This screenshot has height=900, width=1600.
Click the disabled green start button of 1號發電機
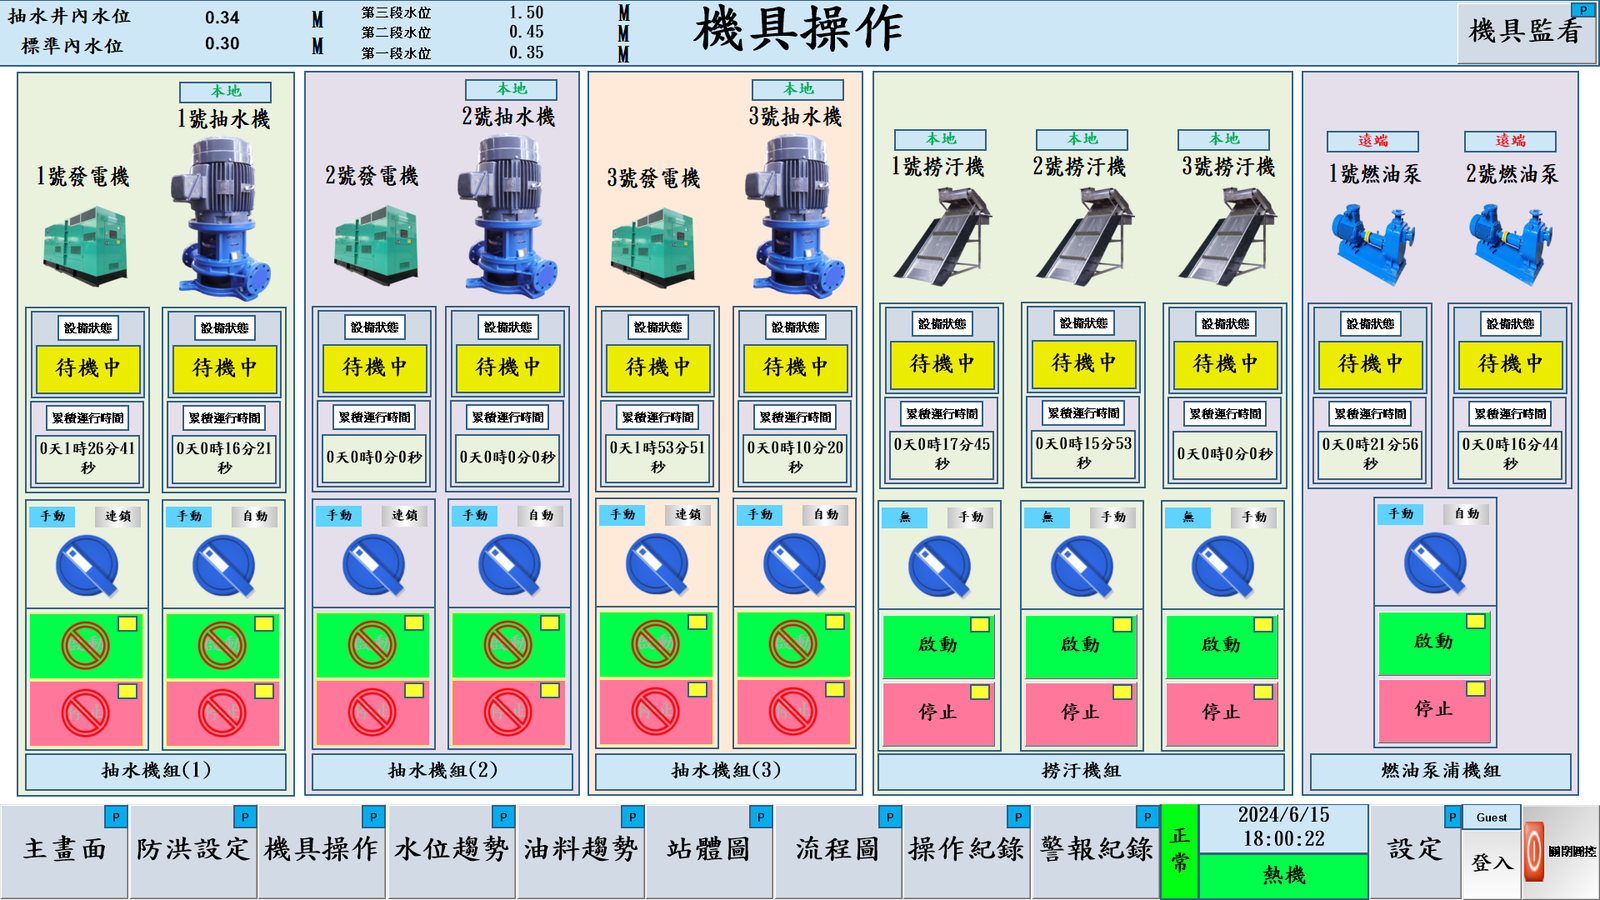pos(86,646)
